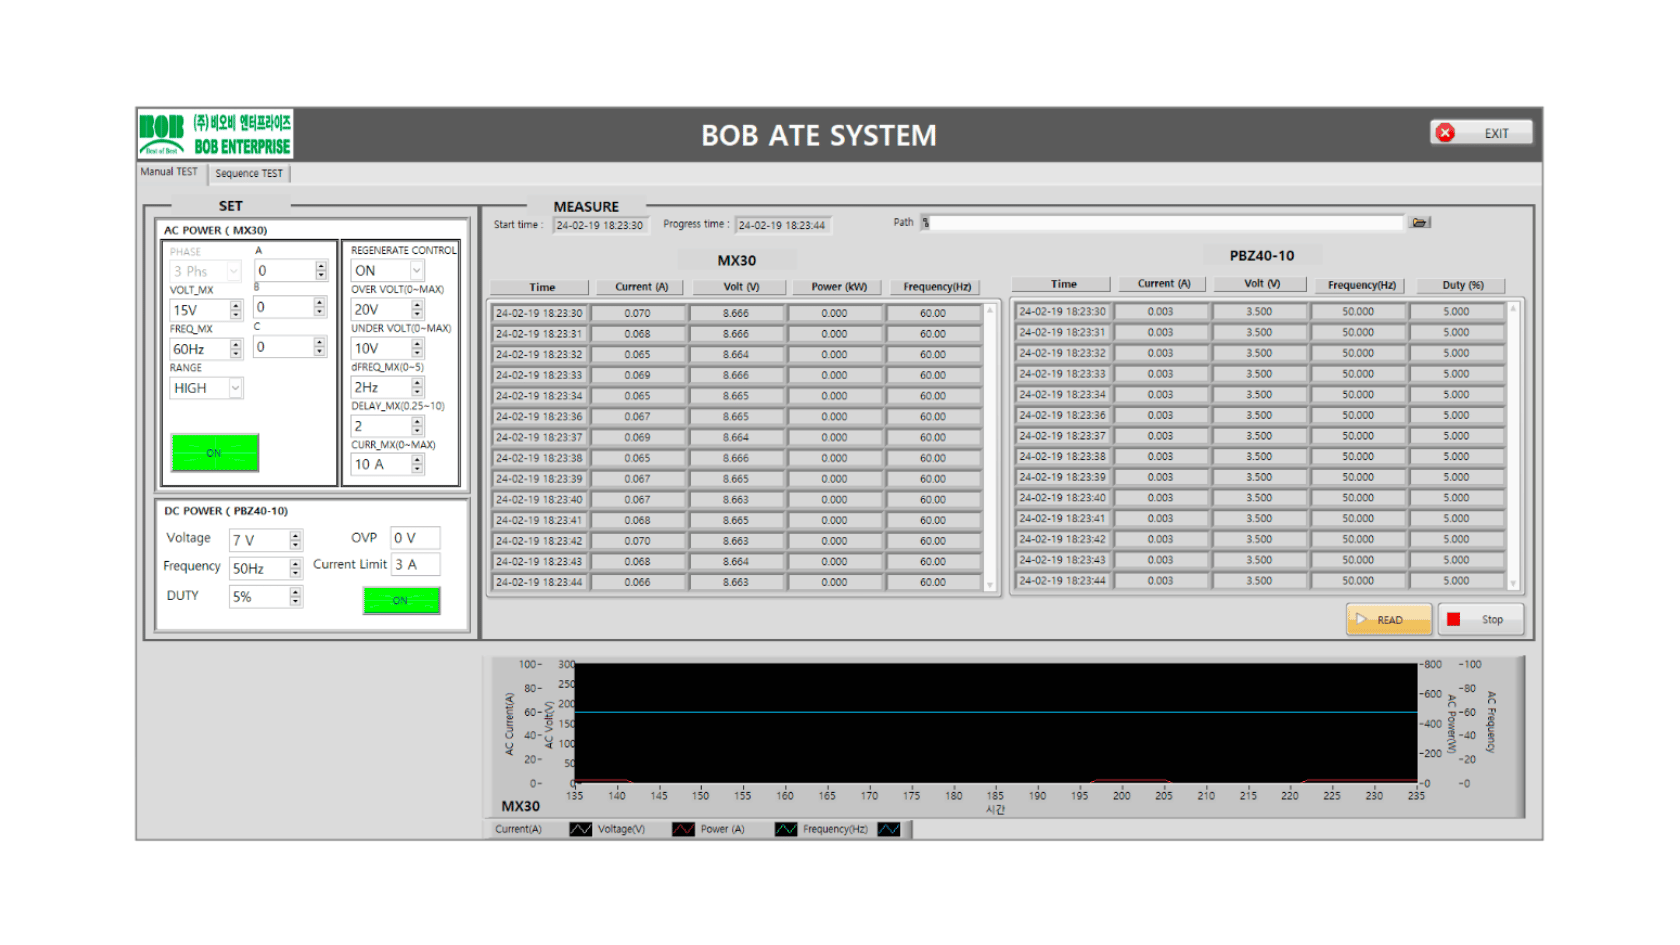Click the Path text input field
The image size is (1680, 945).
click(1165, 222)
